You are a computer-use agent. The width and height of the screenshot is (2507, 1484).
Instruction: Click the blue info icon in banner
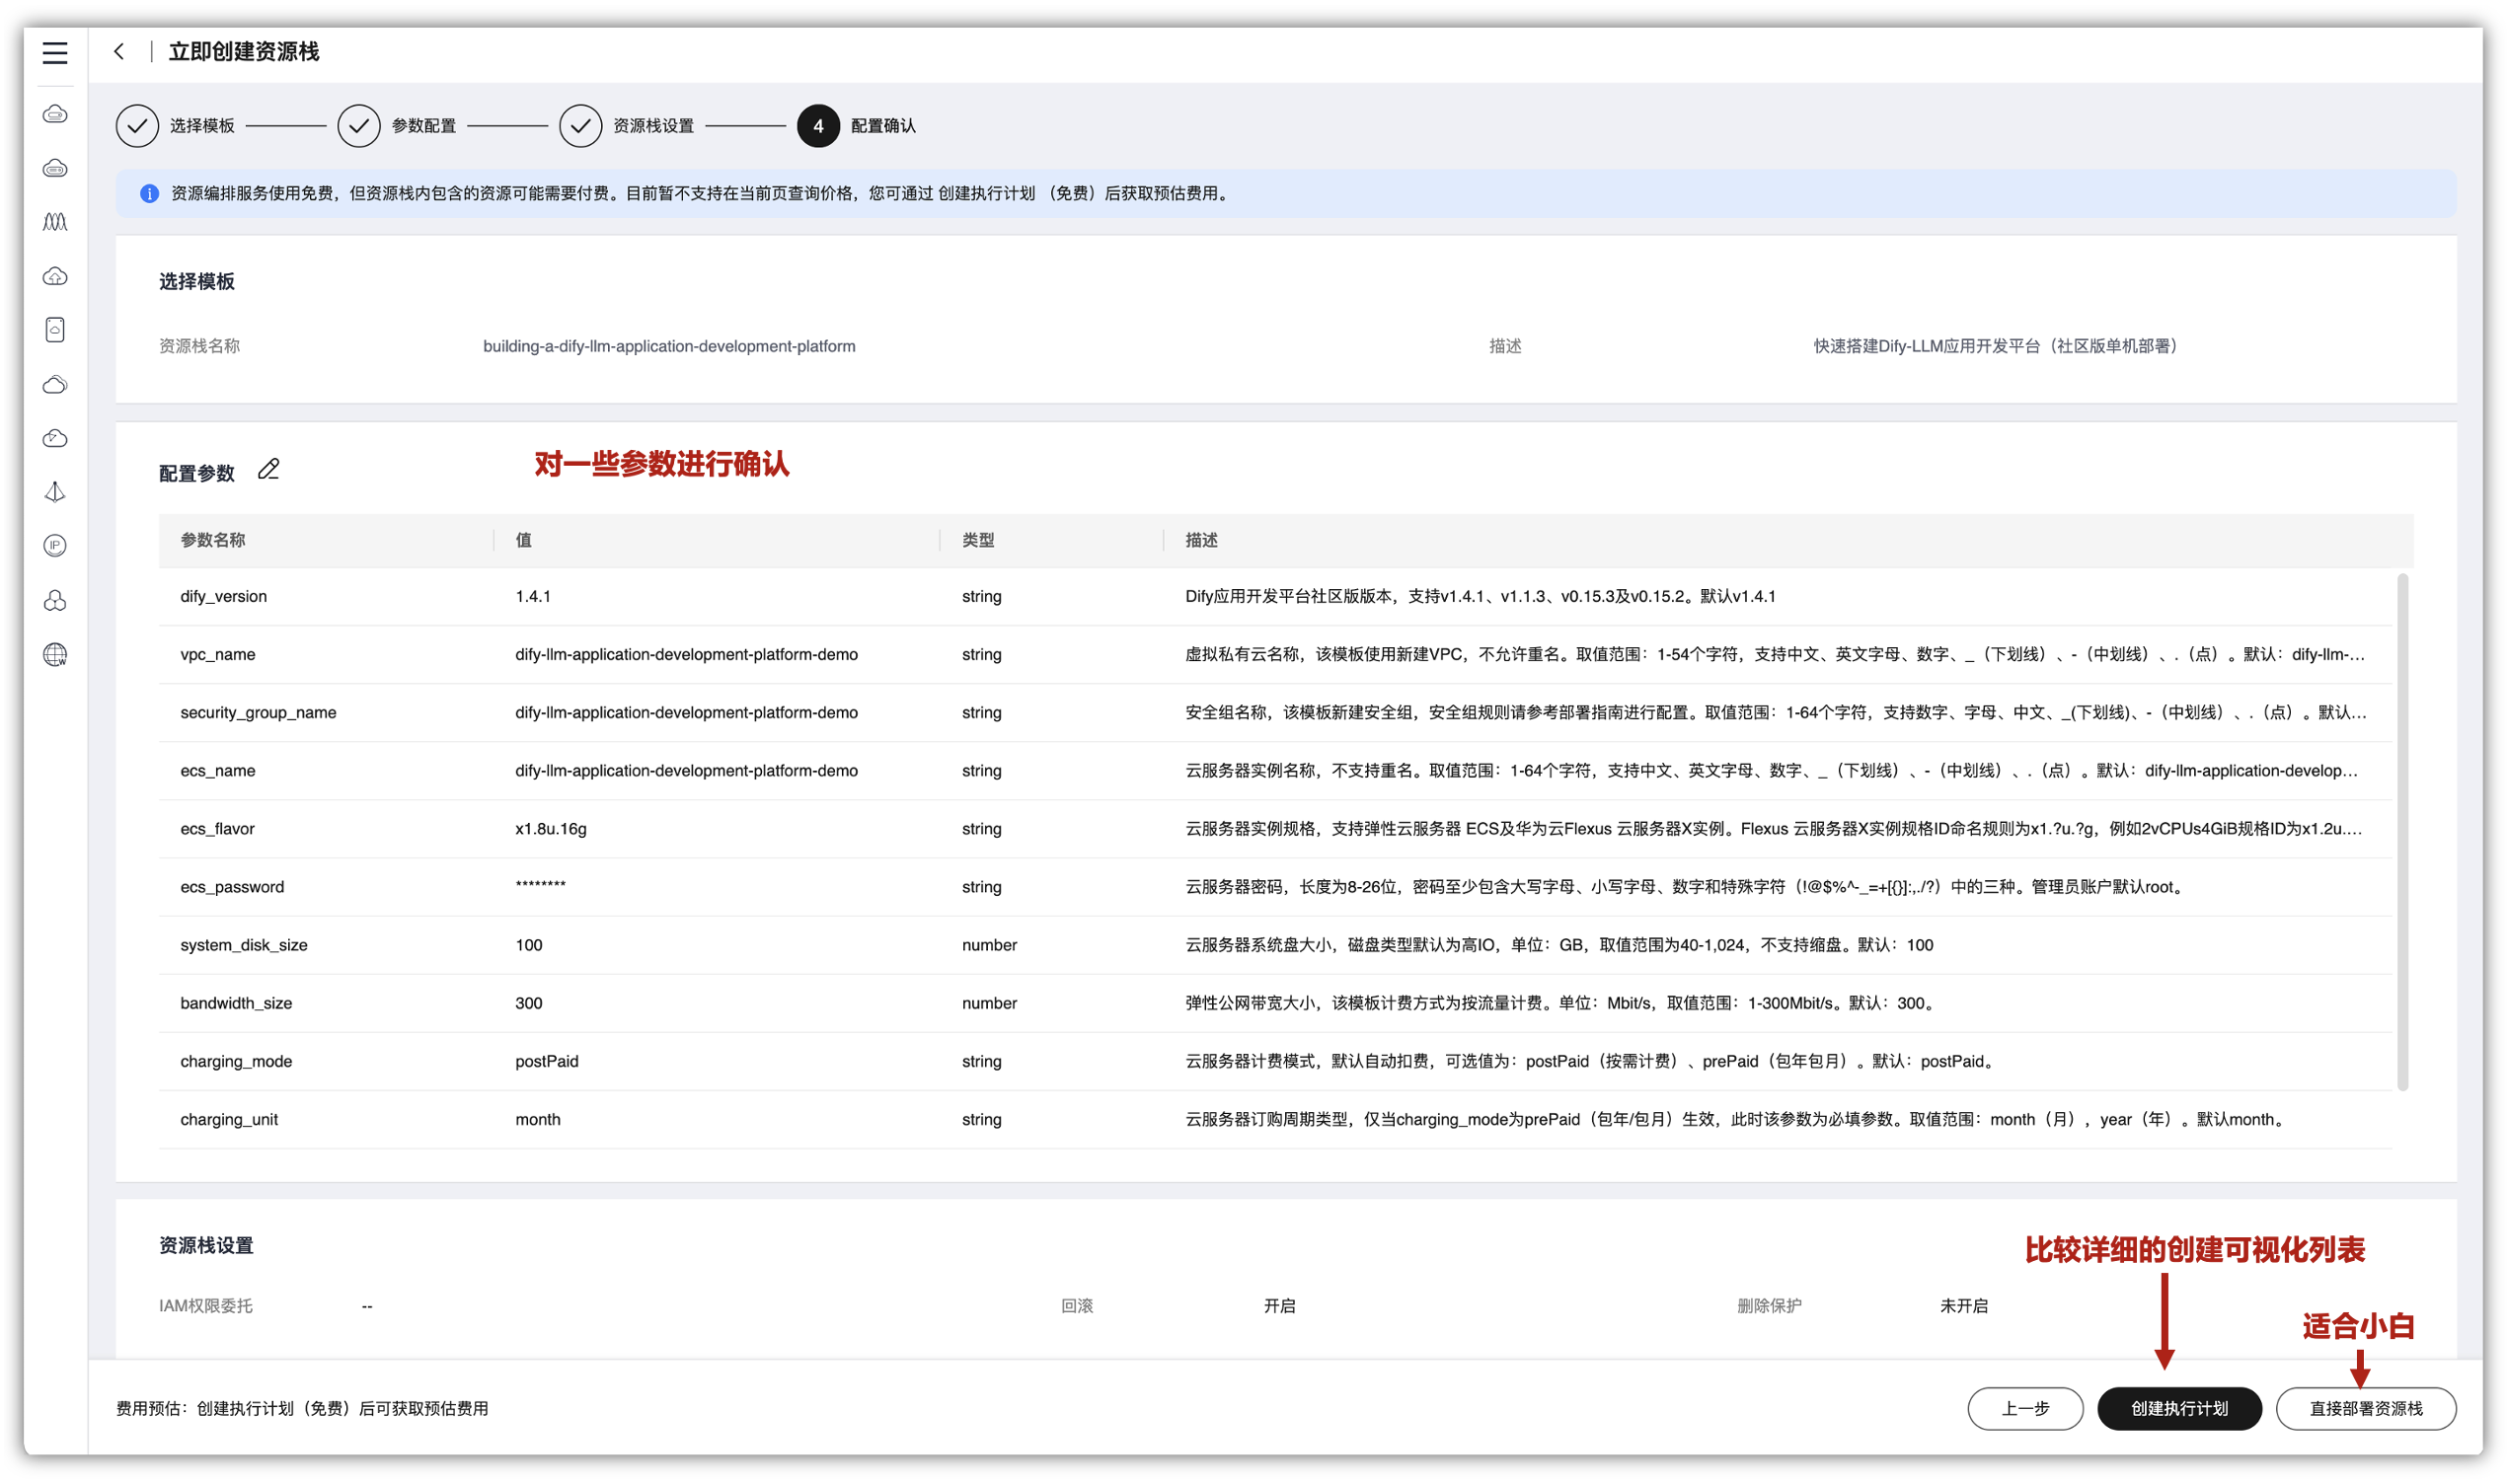149,194
